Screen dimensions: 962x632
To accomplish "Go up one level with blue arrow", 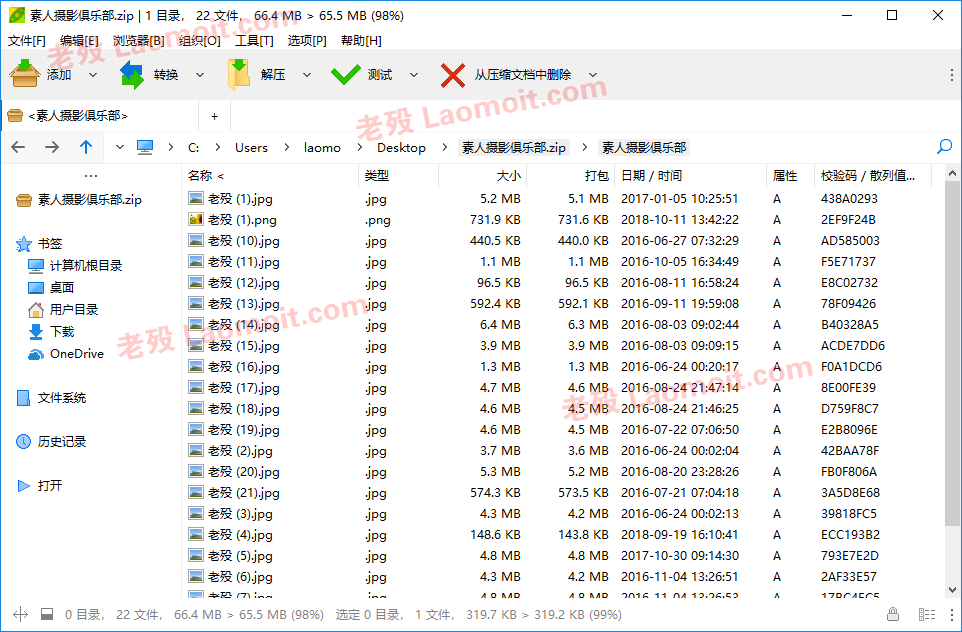I will pyautogui.click(x=86, y=147).
